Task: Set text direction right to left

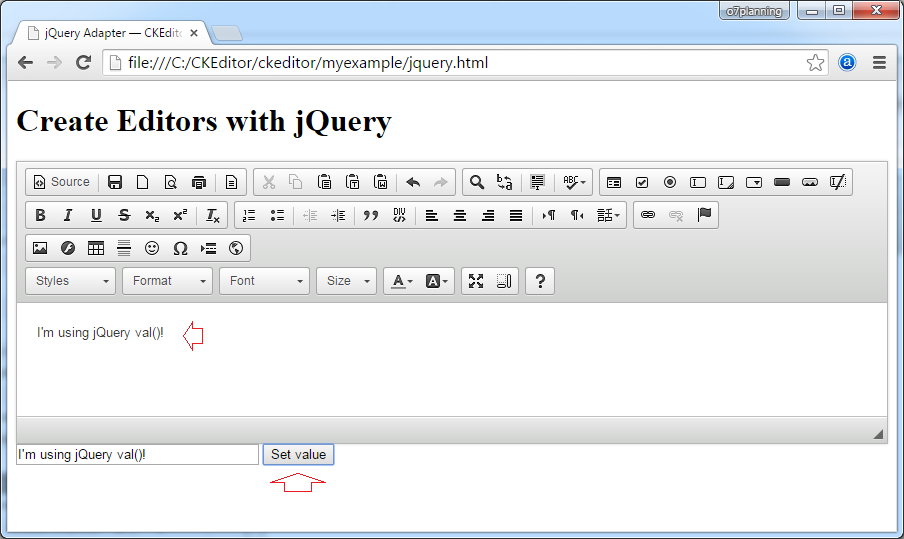Action: (577, 215)
